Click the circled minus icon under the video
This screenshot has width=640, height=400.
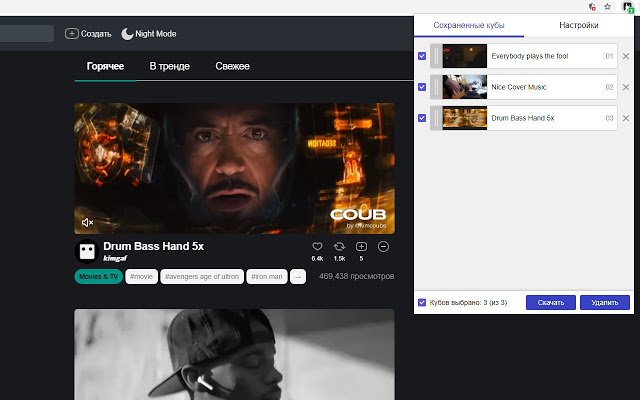tap(383, 246)
